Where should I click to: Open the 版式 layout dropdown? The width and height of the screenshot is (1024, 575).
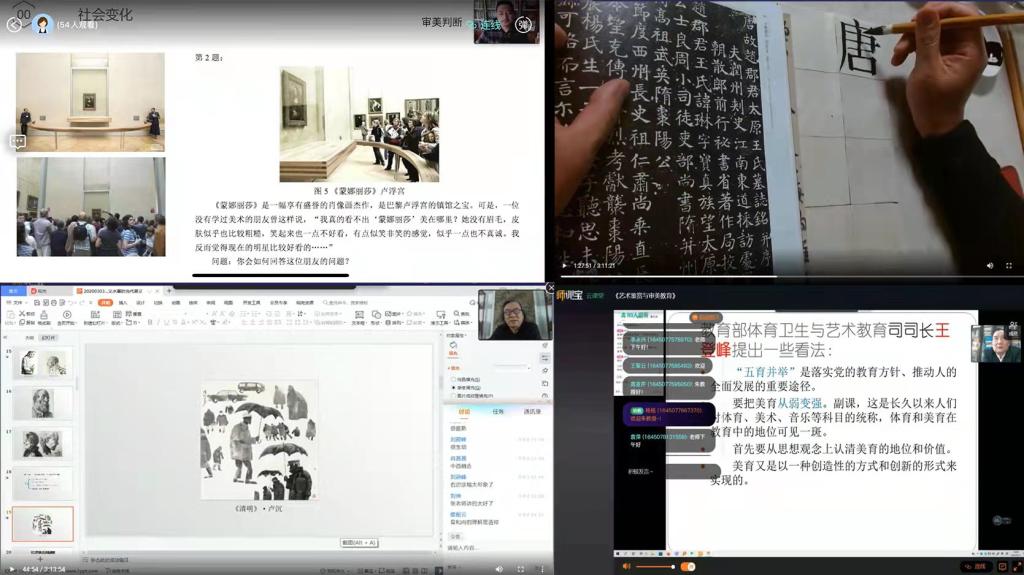point(117,322)
